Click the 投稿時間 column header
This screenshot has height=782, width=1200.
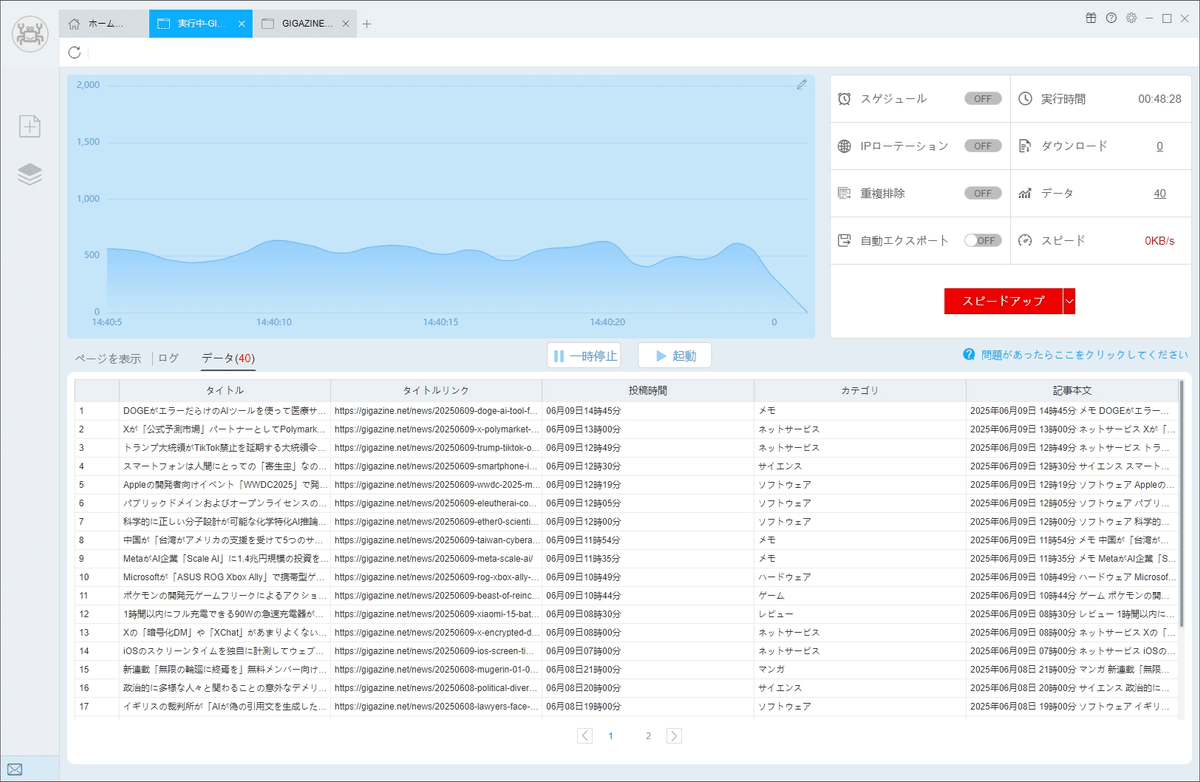pos(648,390)
